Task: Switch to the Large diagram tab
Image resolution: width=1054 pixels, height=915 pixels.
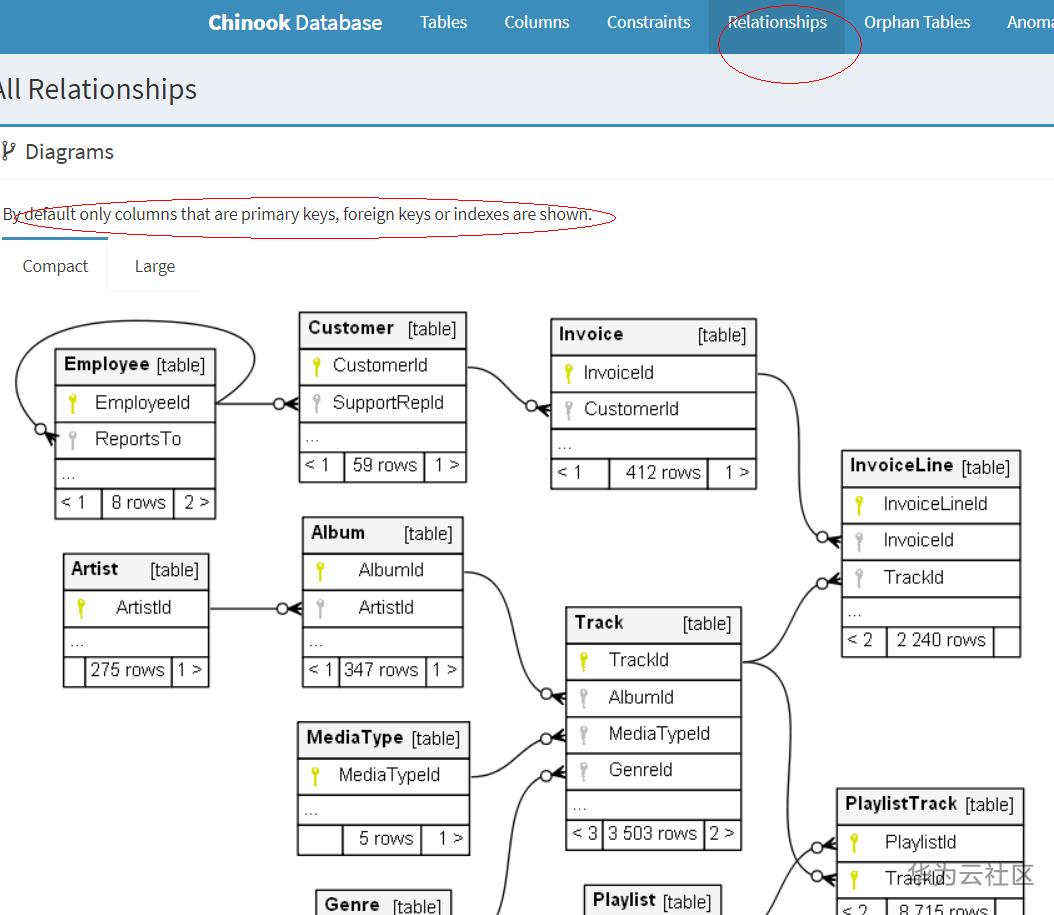Action: pyautogui.click(x=155, y=266)
